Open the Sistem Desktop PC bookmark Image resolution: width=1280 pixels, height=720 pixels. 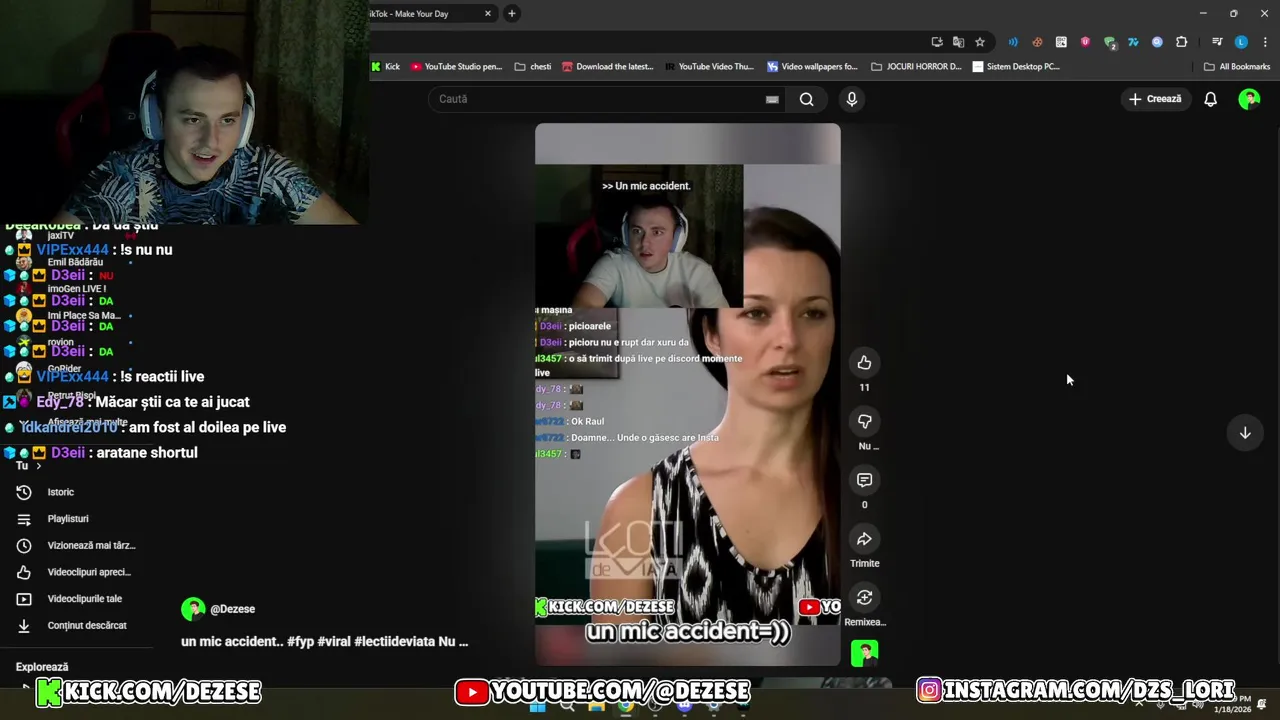pyautogui.click(x=1016, y=67)
